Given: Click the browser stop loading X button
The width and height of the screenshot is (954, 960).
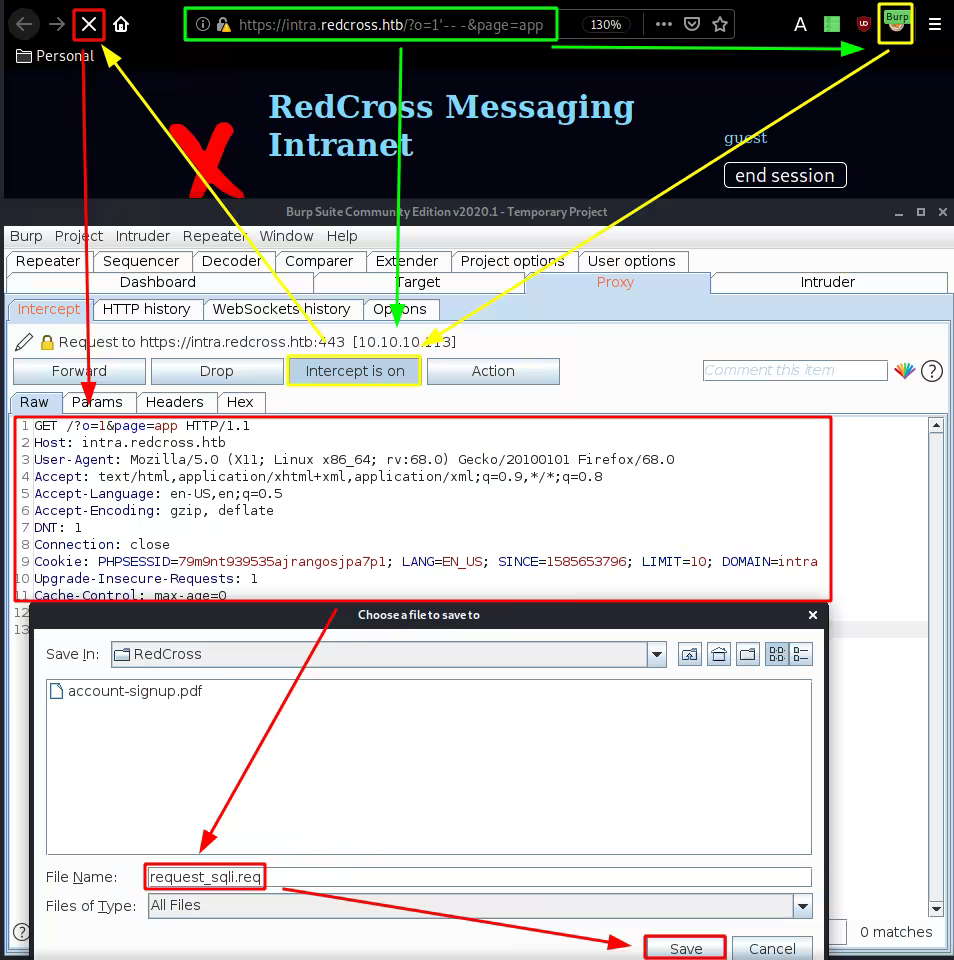Looking at the screenshot, I should coord(89,24).
